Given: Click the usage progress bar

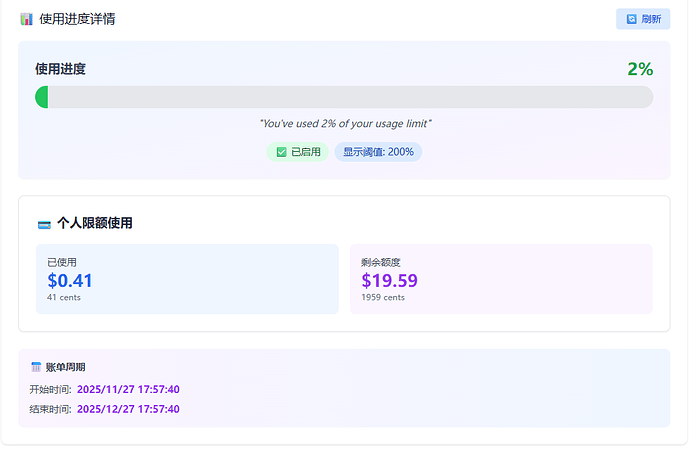Looking at the screenshot, I should click(x=344, y=97).
